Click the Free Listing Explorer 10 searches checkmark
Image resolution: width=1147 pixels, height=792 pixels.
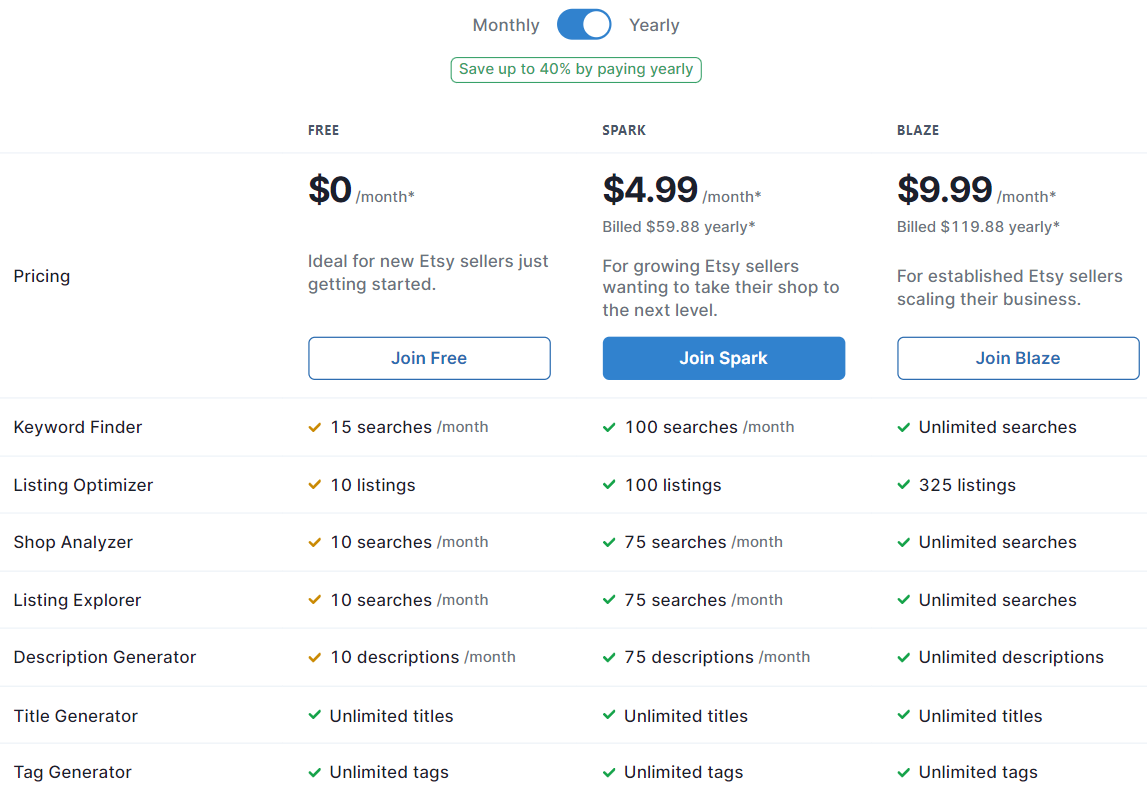click(315, 600)
